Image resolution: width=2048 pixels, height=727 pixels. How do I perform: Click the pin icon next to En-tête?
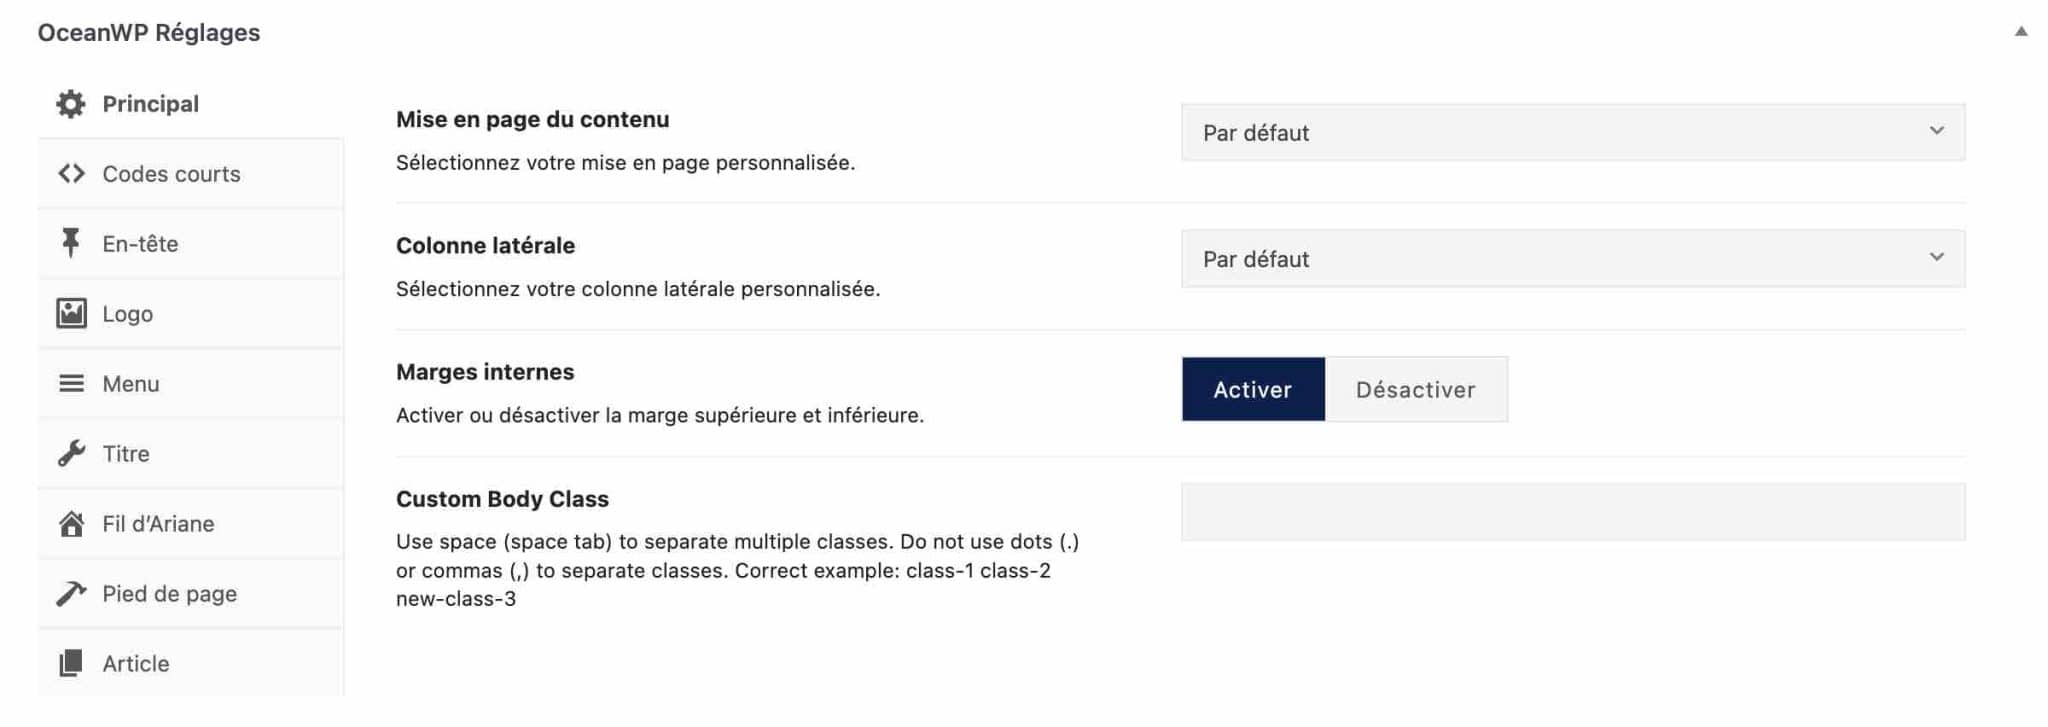69,243
